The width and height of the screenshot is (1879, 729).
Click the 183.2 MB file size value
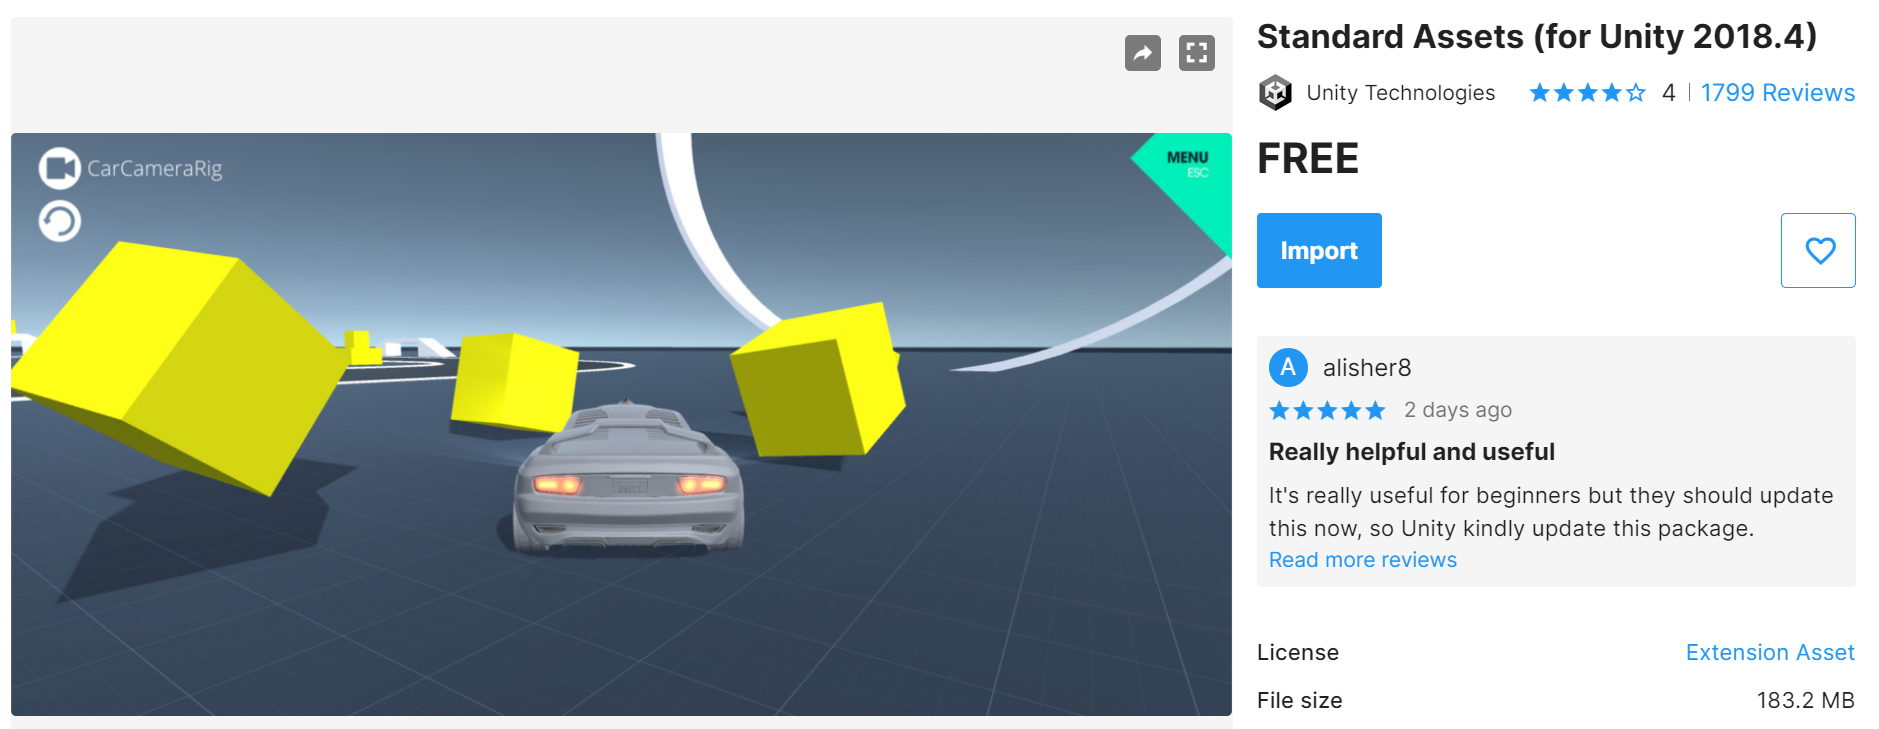1805,700
